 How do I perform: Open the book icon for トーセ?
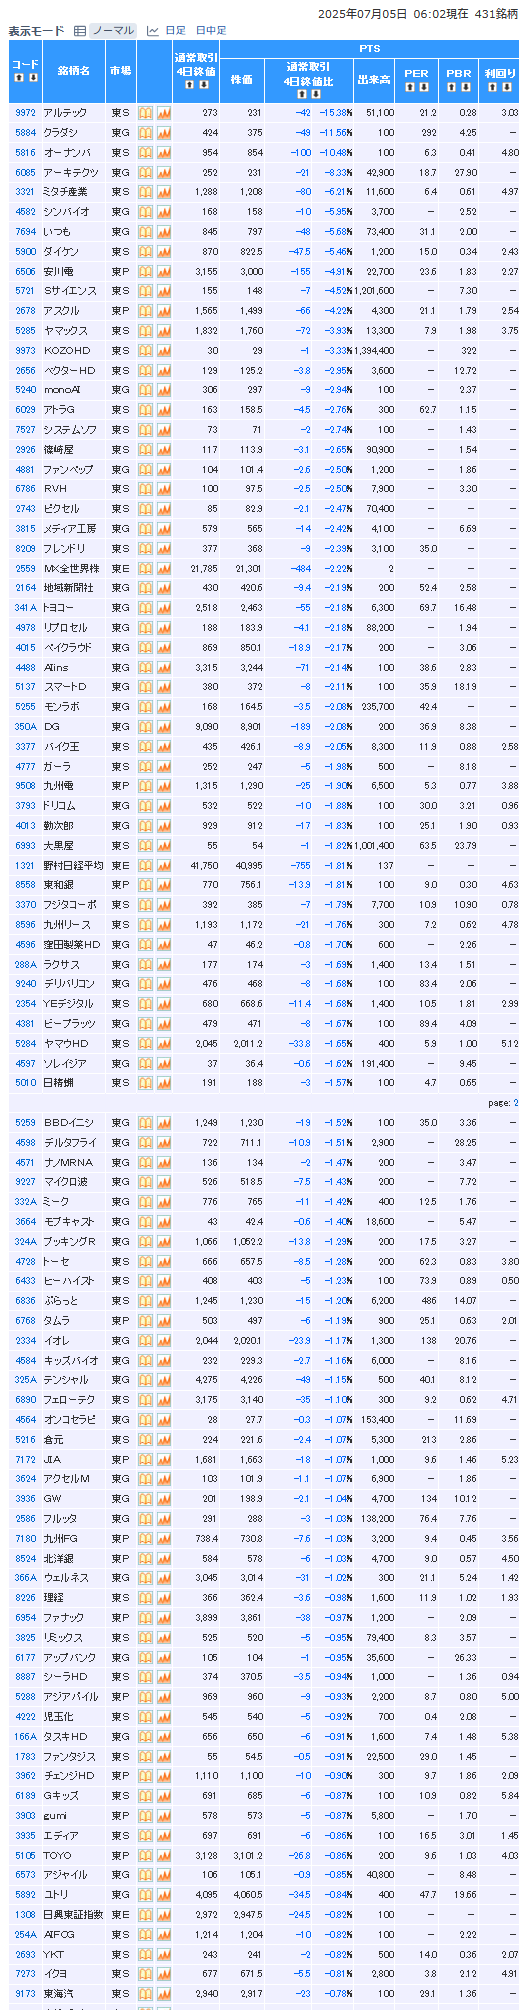point(146,1262)
